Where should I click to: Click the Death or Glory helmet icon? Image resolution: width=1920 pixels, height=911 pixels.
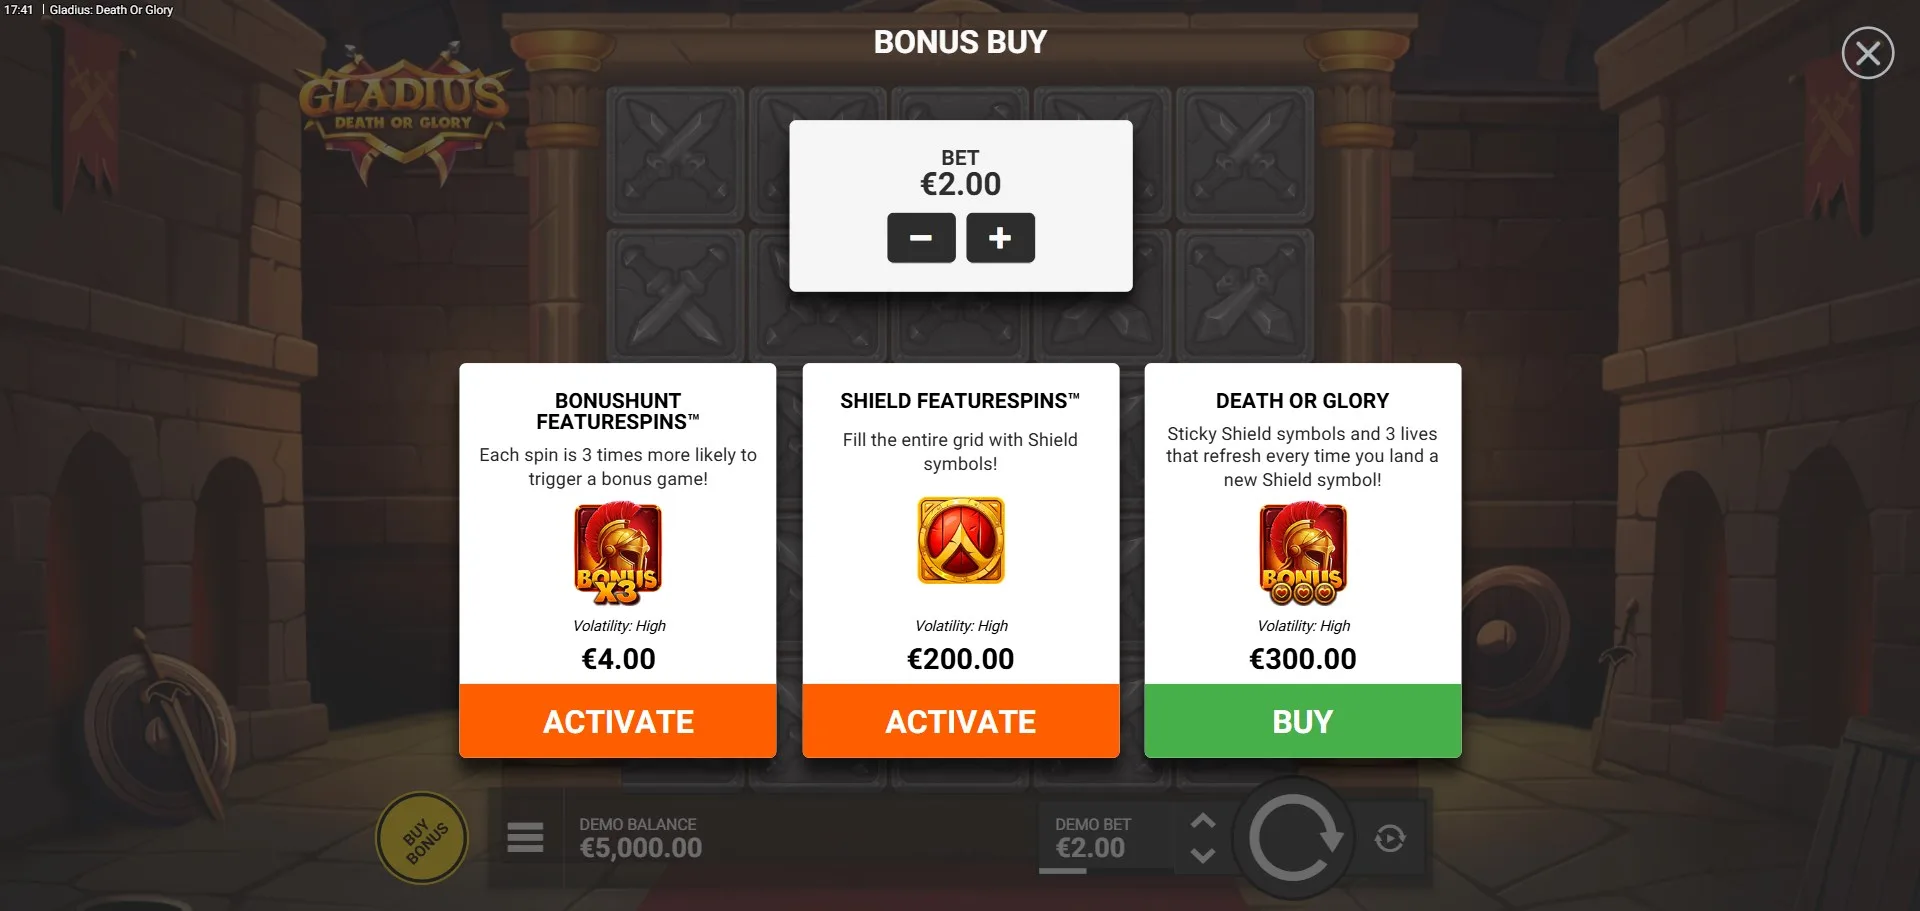point(1302,553)
